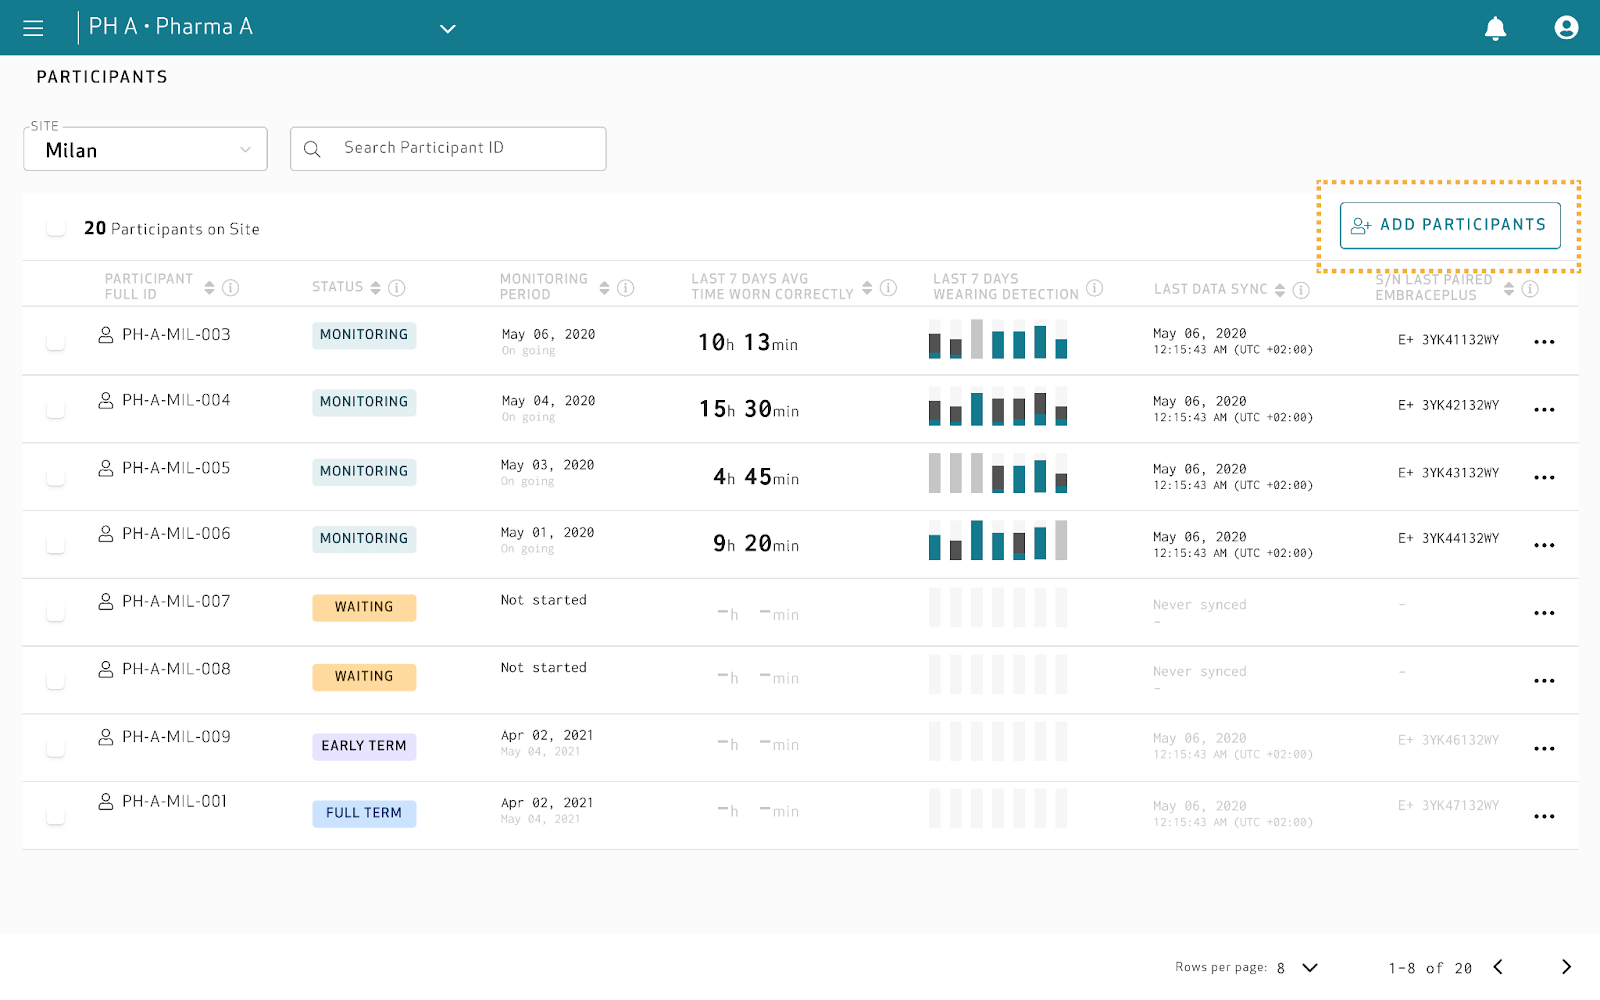1600x1000 pixels.
Task: Open the user account profile icon
Action: 1566,28
